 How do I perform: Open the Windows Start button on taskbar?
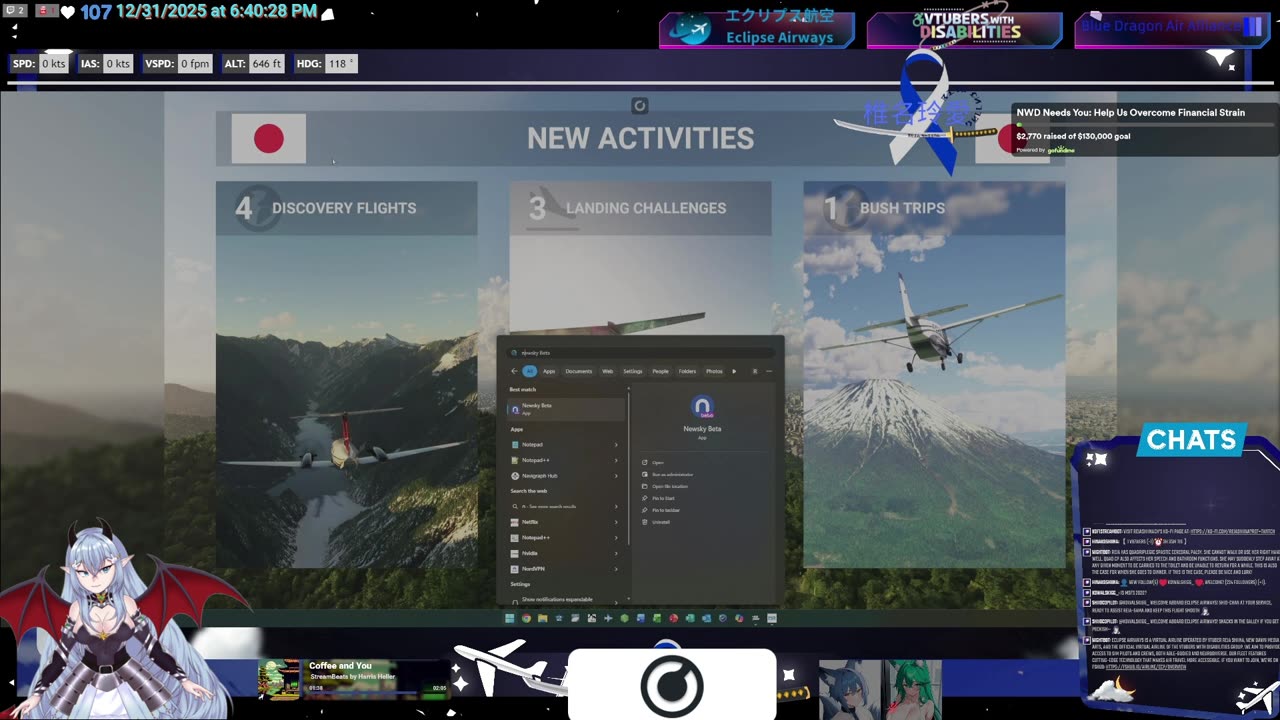click(x=510, y=618)
